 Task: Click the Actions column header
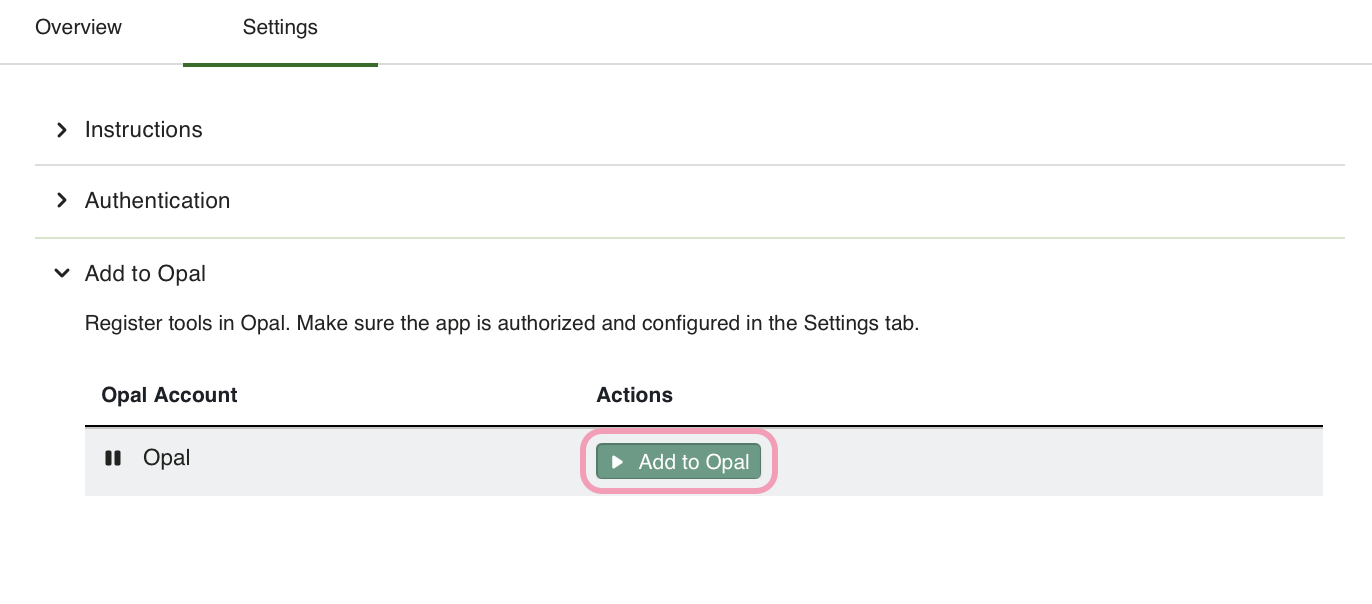click(x=634, y=395)
